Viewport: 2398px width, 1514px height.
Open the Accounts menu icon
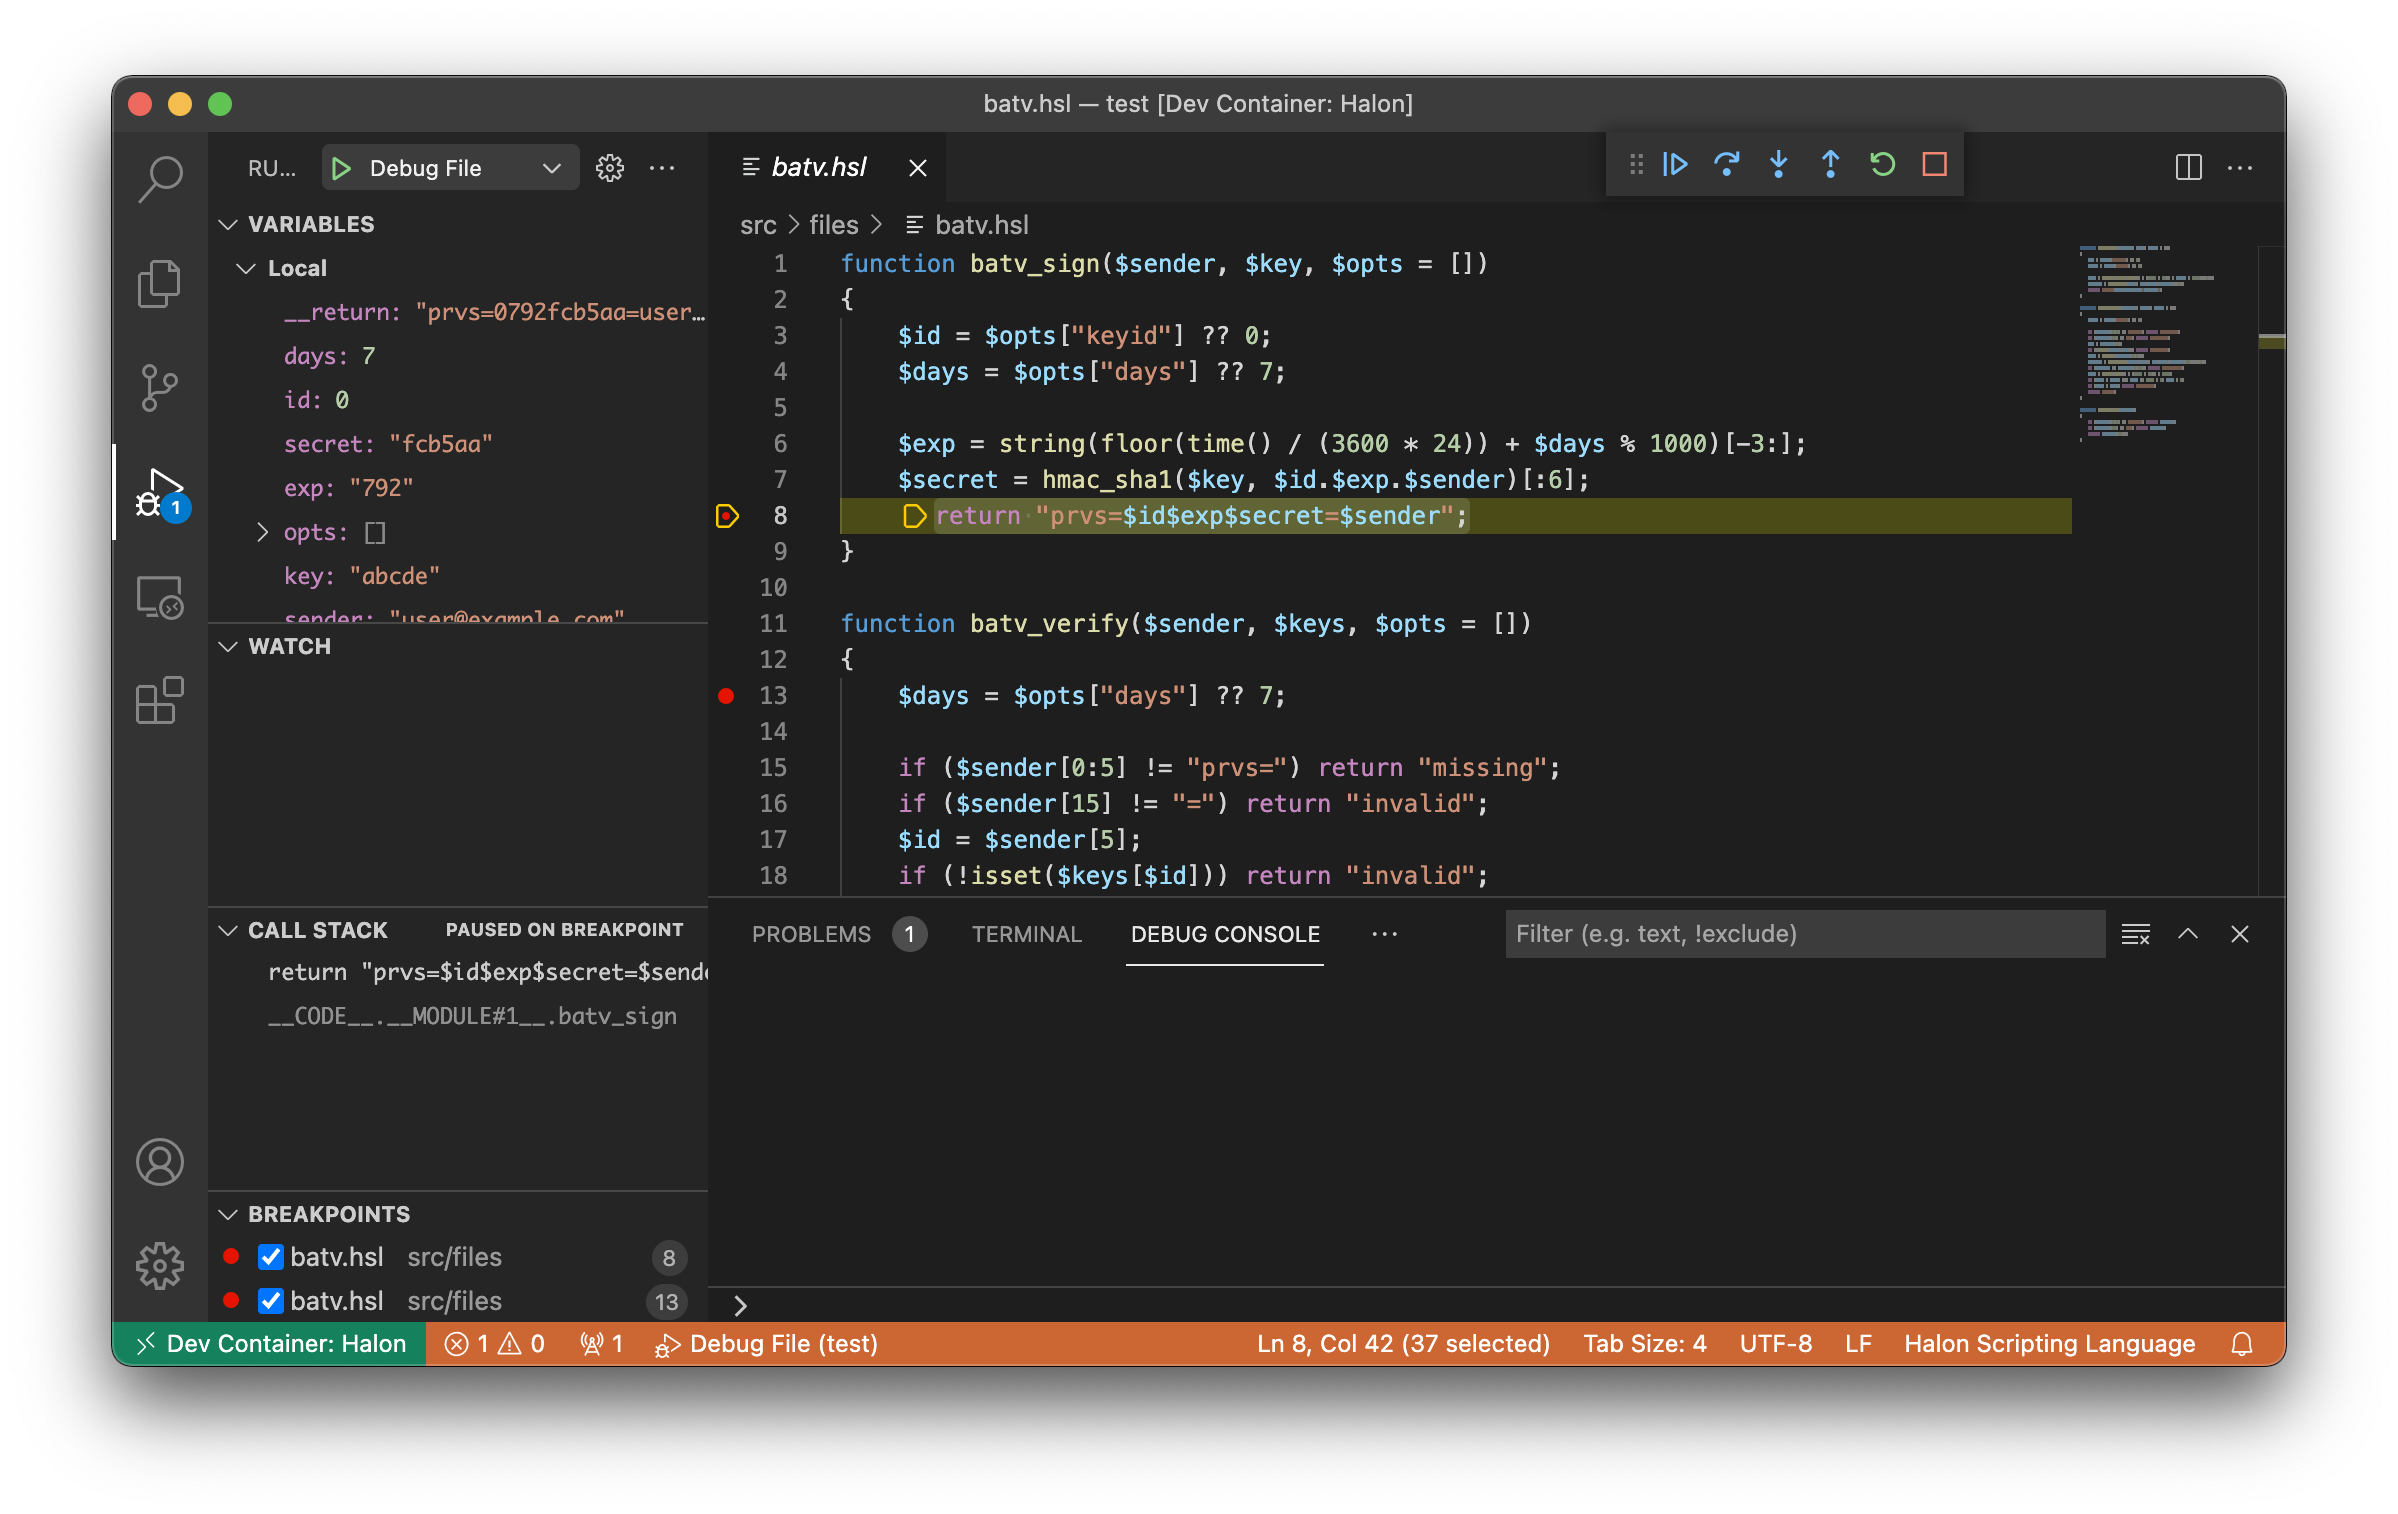[160, 1162]
